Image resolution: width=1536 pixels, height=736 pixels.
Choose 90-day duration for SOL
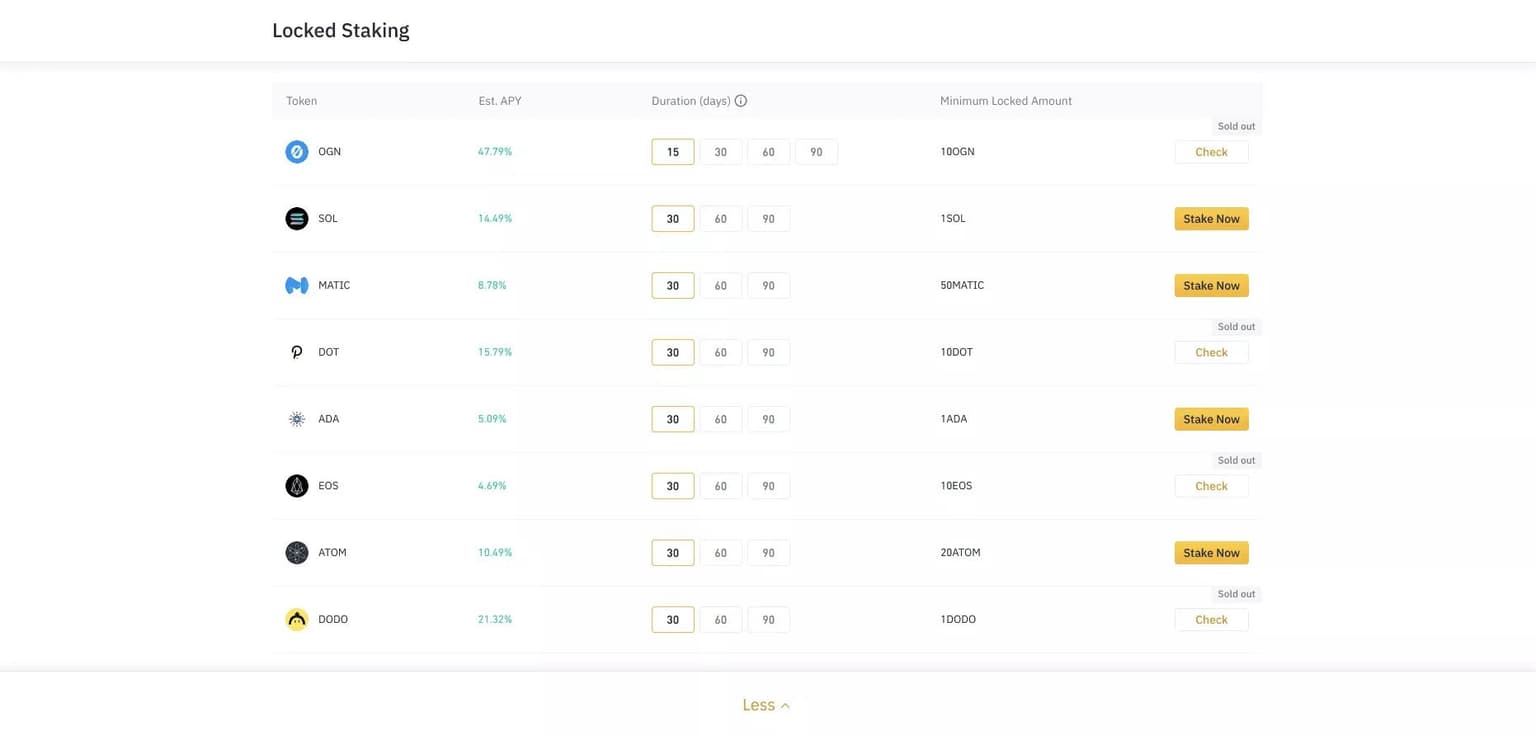[x=768, y=219]
